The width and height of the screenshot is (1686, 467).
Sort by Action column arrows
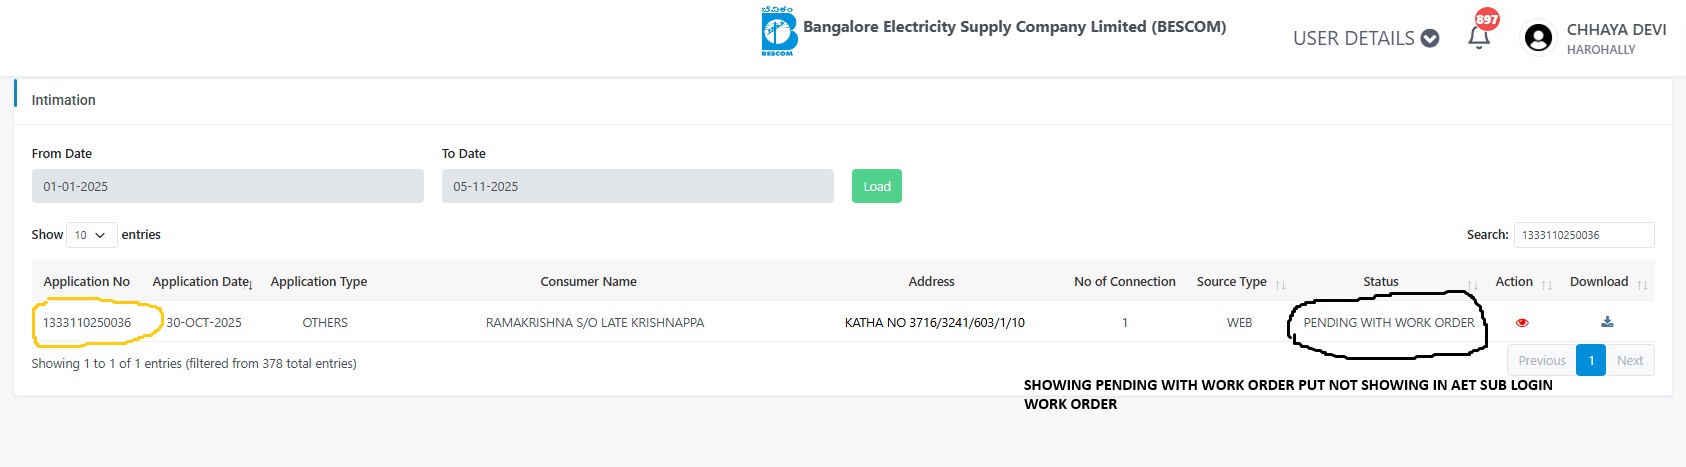pos(1547,284)
